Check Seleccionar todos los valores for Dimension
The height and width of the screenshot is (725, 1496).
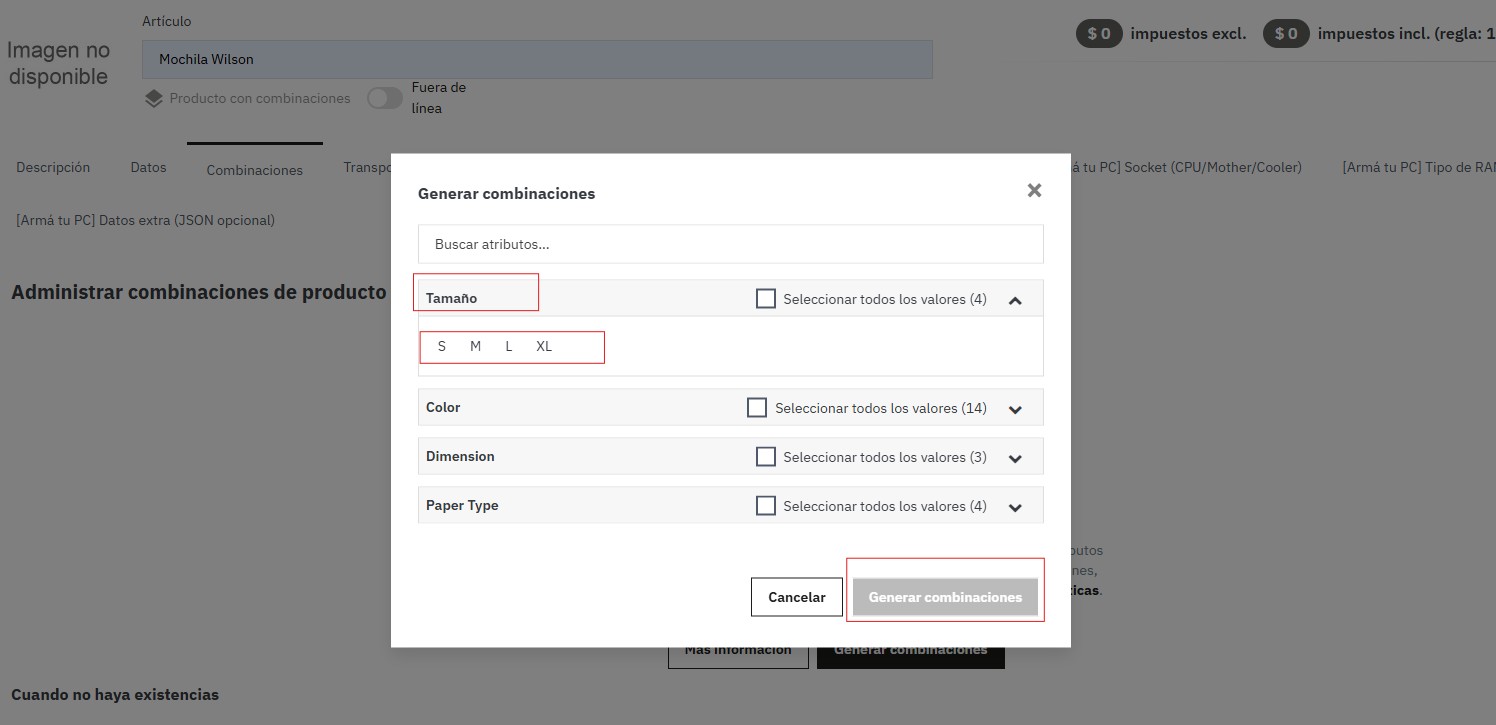pyautogui.click(x=766, y=457)
